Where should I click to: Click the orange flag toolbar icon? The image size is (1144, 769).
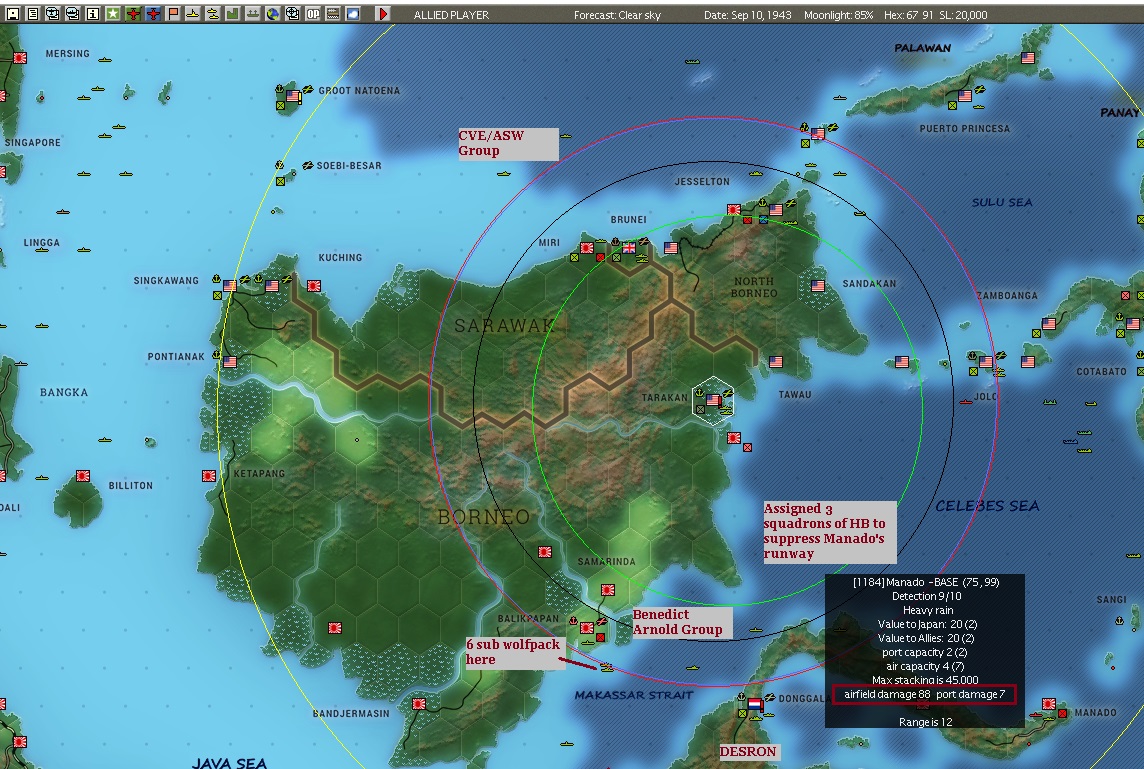click(173, 14)
